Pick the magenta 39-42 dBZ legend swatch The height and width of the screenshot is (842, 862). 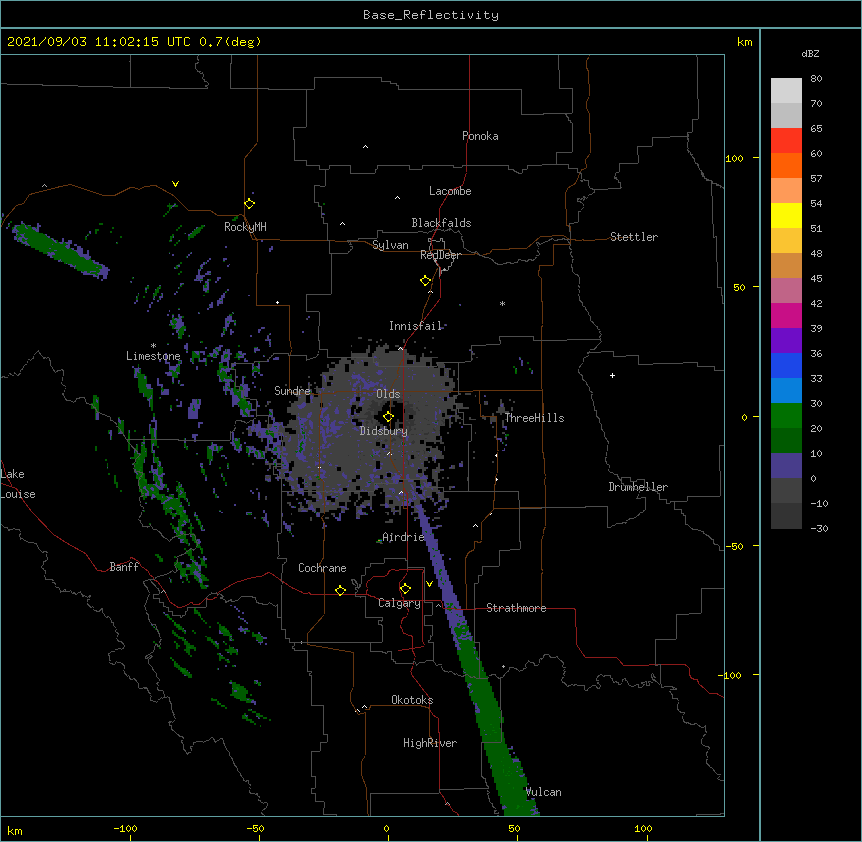(x=786, y=315)
